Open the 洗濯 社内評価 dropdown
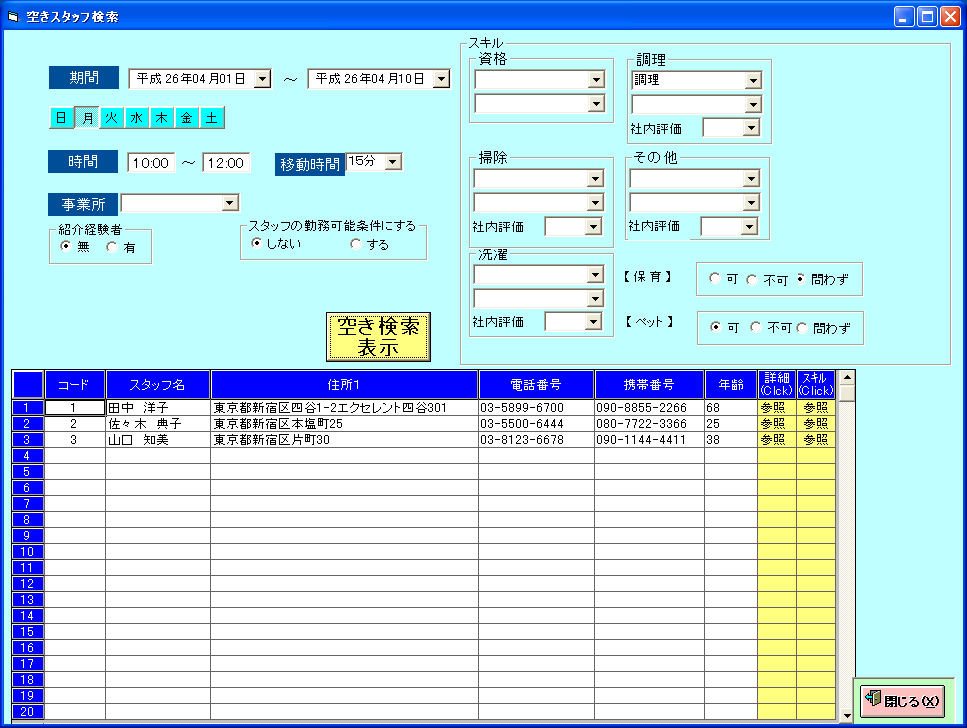Screen dimensions: 967x728 click(x=593, y=321)
